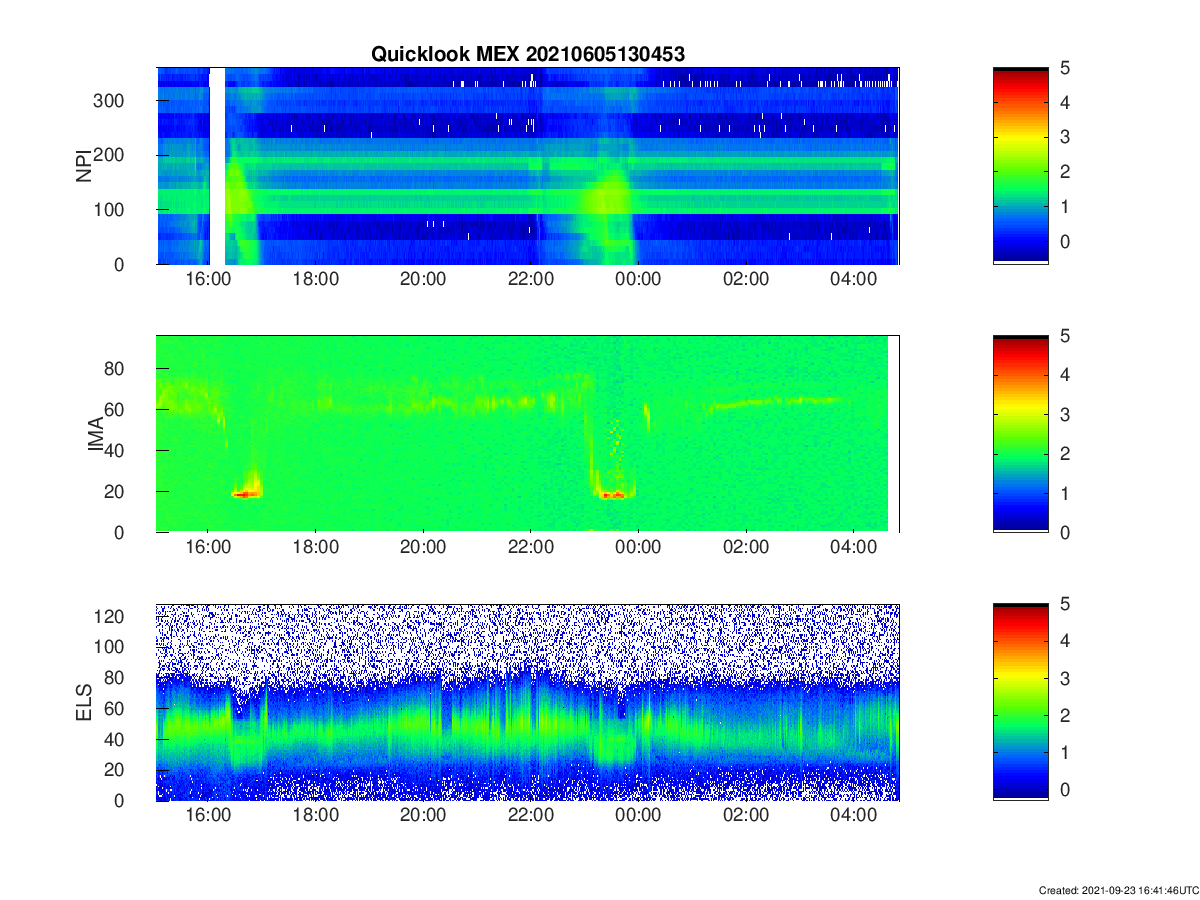Click the 22:00 time tick below NPI panel
The image size is (1200, 900).
point(531,278)
